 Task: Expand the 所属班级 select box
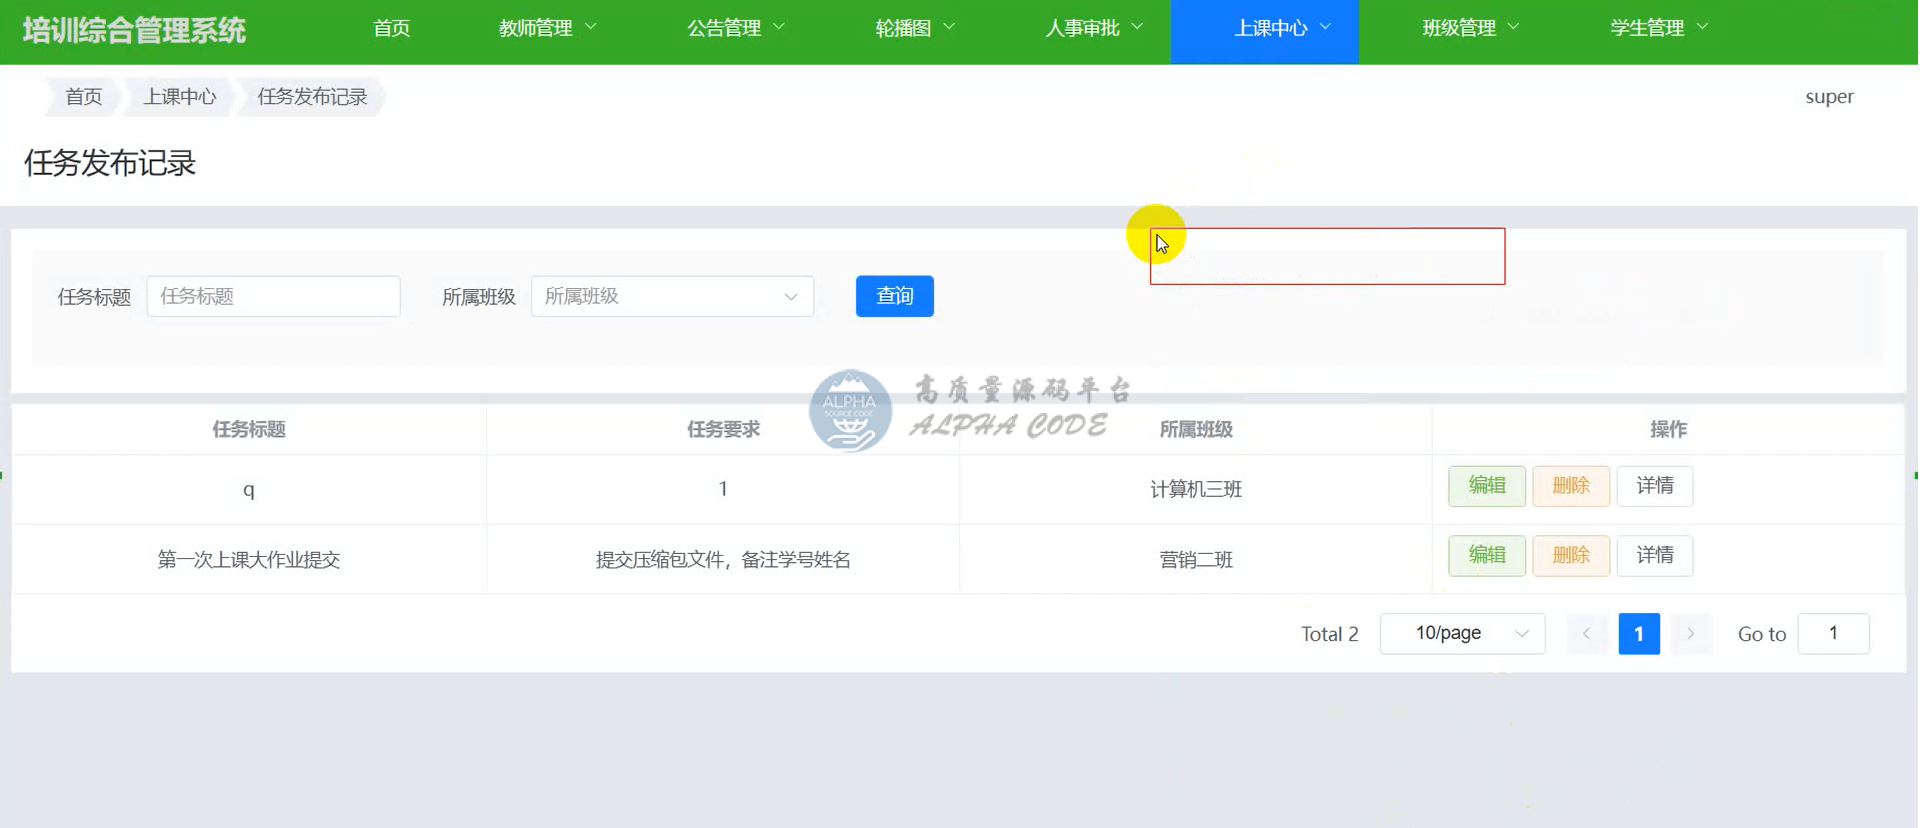(672, 297)
